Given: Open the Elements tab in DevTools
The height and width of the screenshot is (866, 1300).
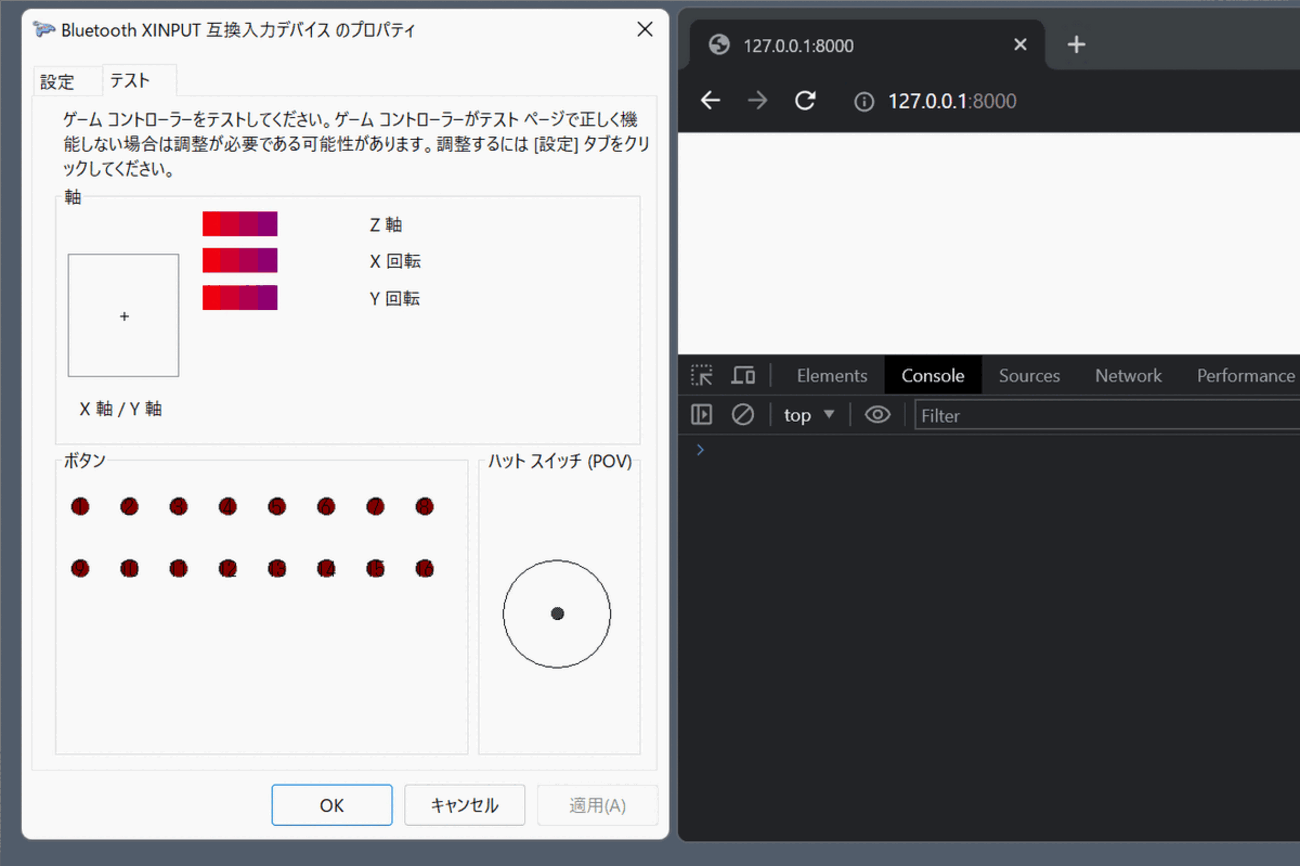Looking at the screenshot, I should (832, 376).
